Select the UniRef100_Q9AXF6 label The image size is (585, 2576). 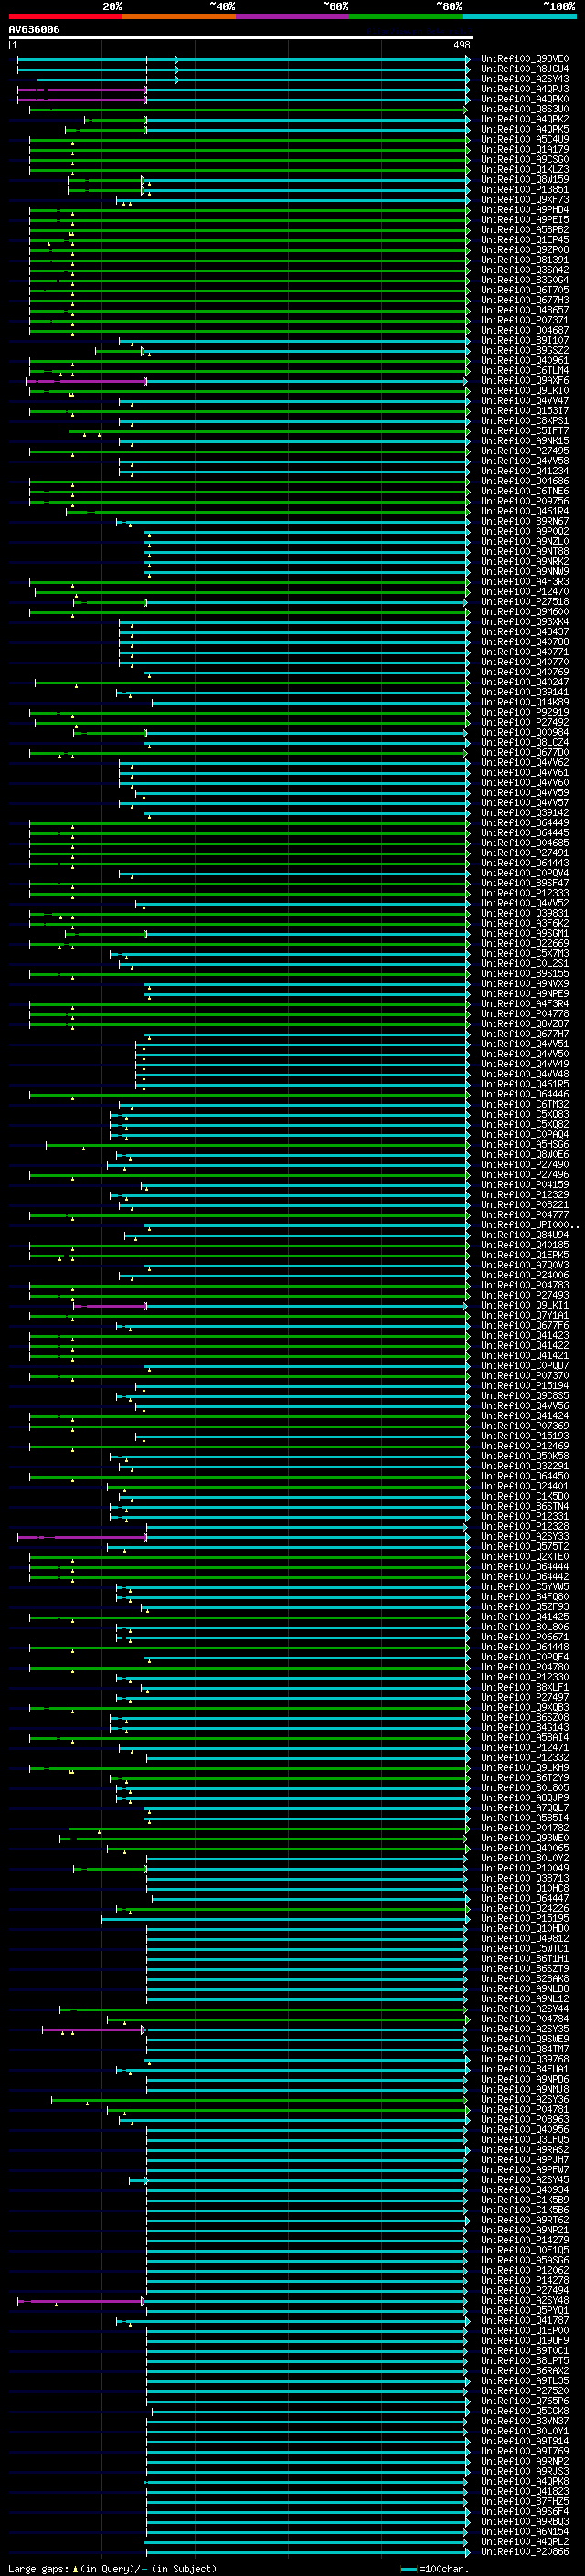click(524, 381)
